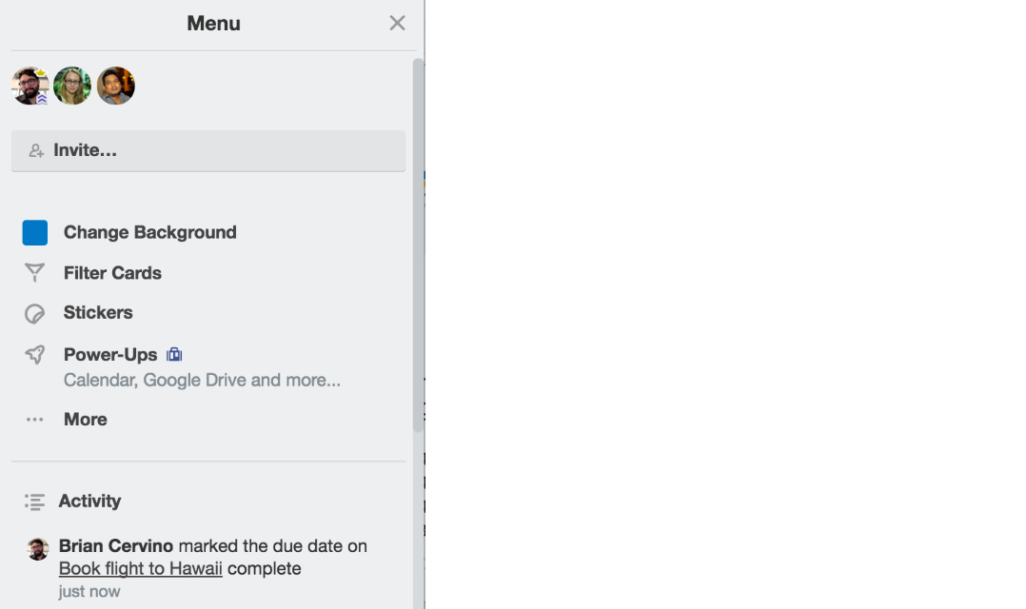The height and width of the screenshot is (609, 1026).
Task: Expand More options via ellipsis icon
Action: [35, 419]
